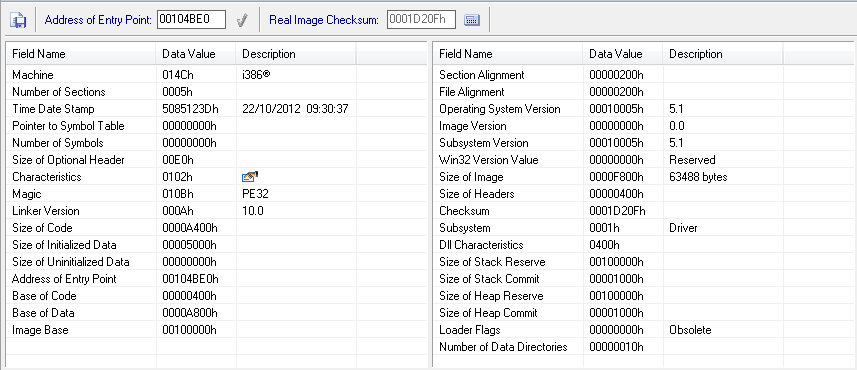Select the Size of Image value 0000F800h

point(617,177)
